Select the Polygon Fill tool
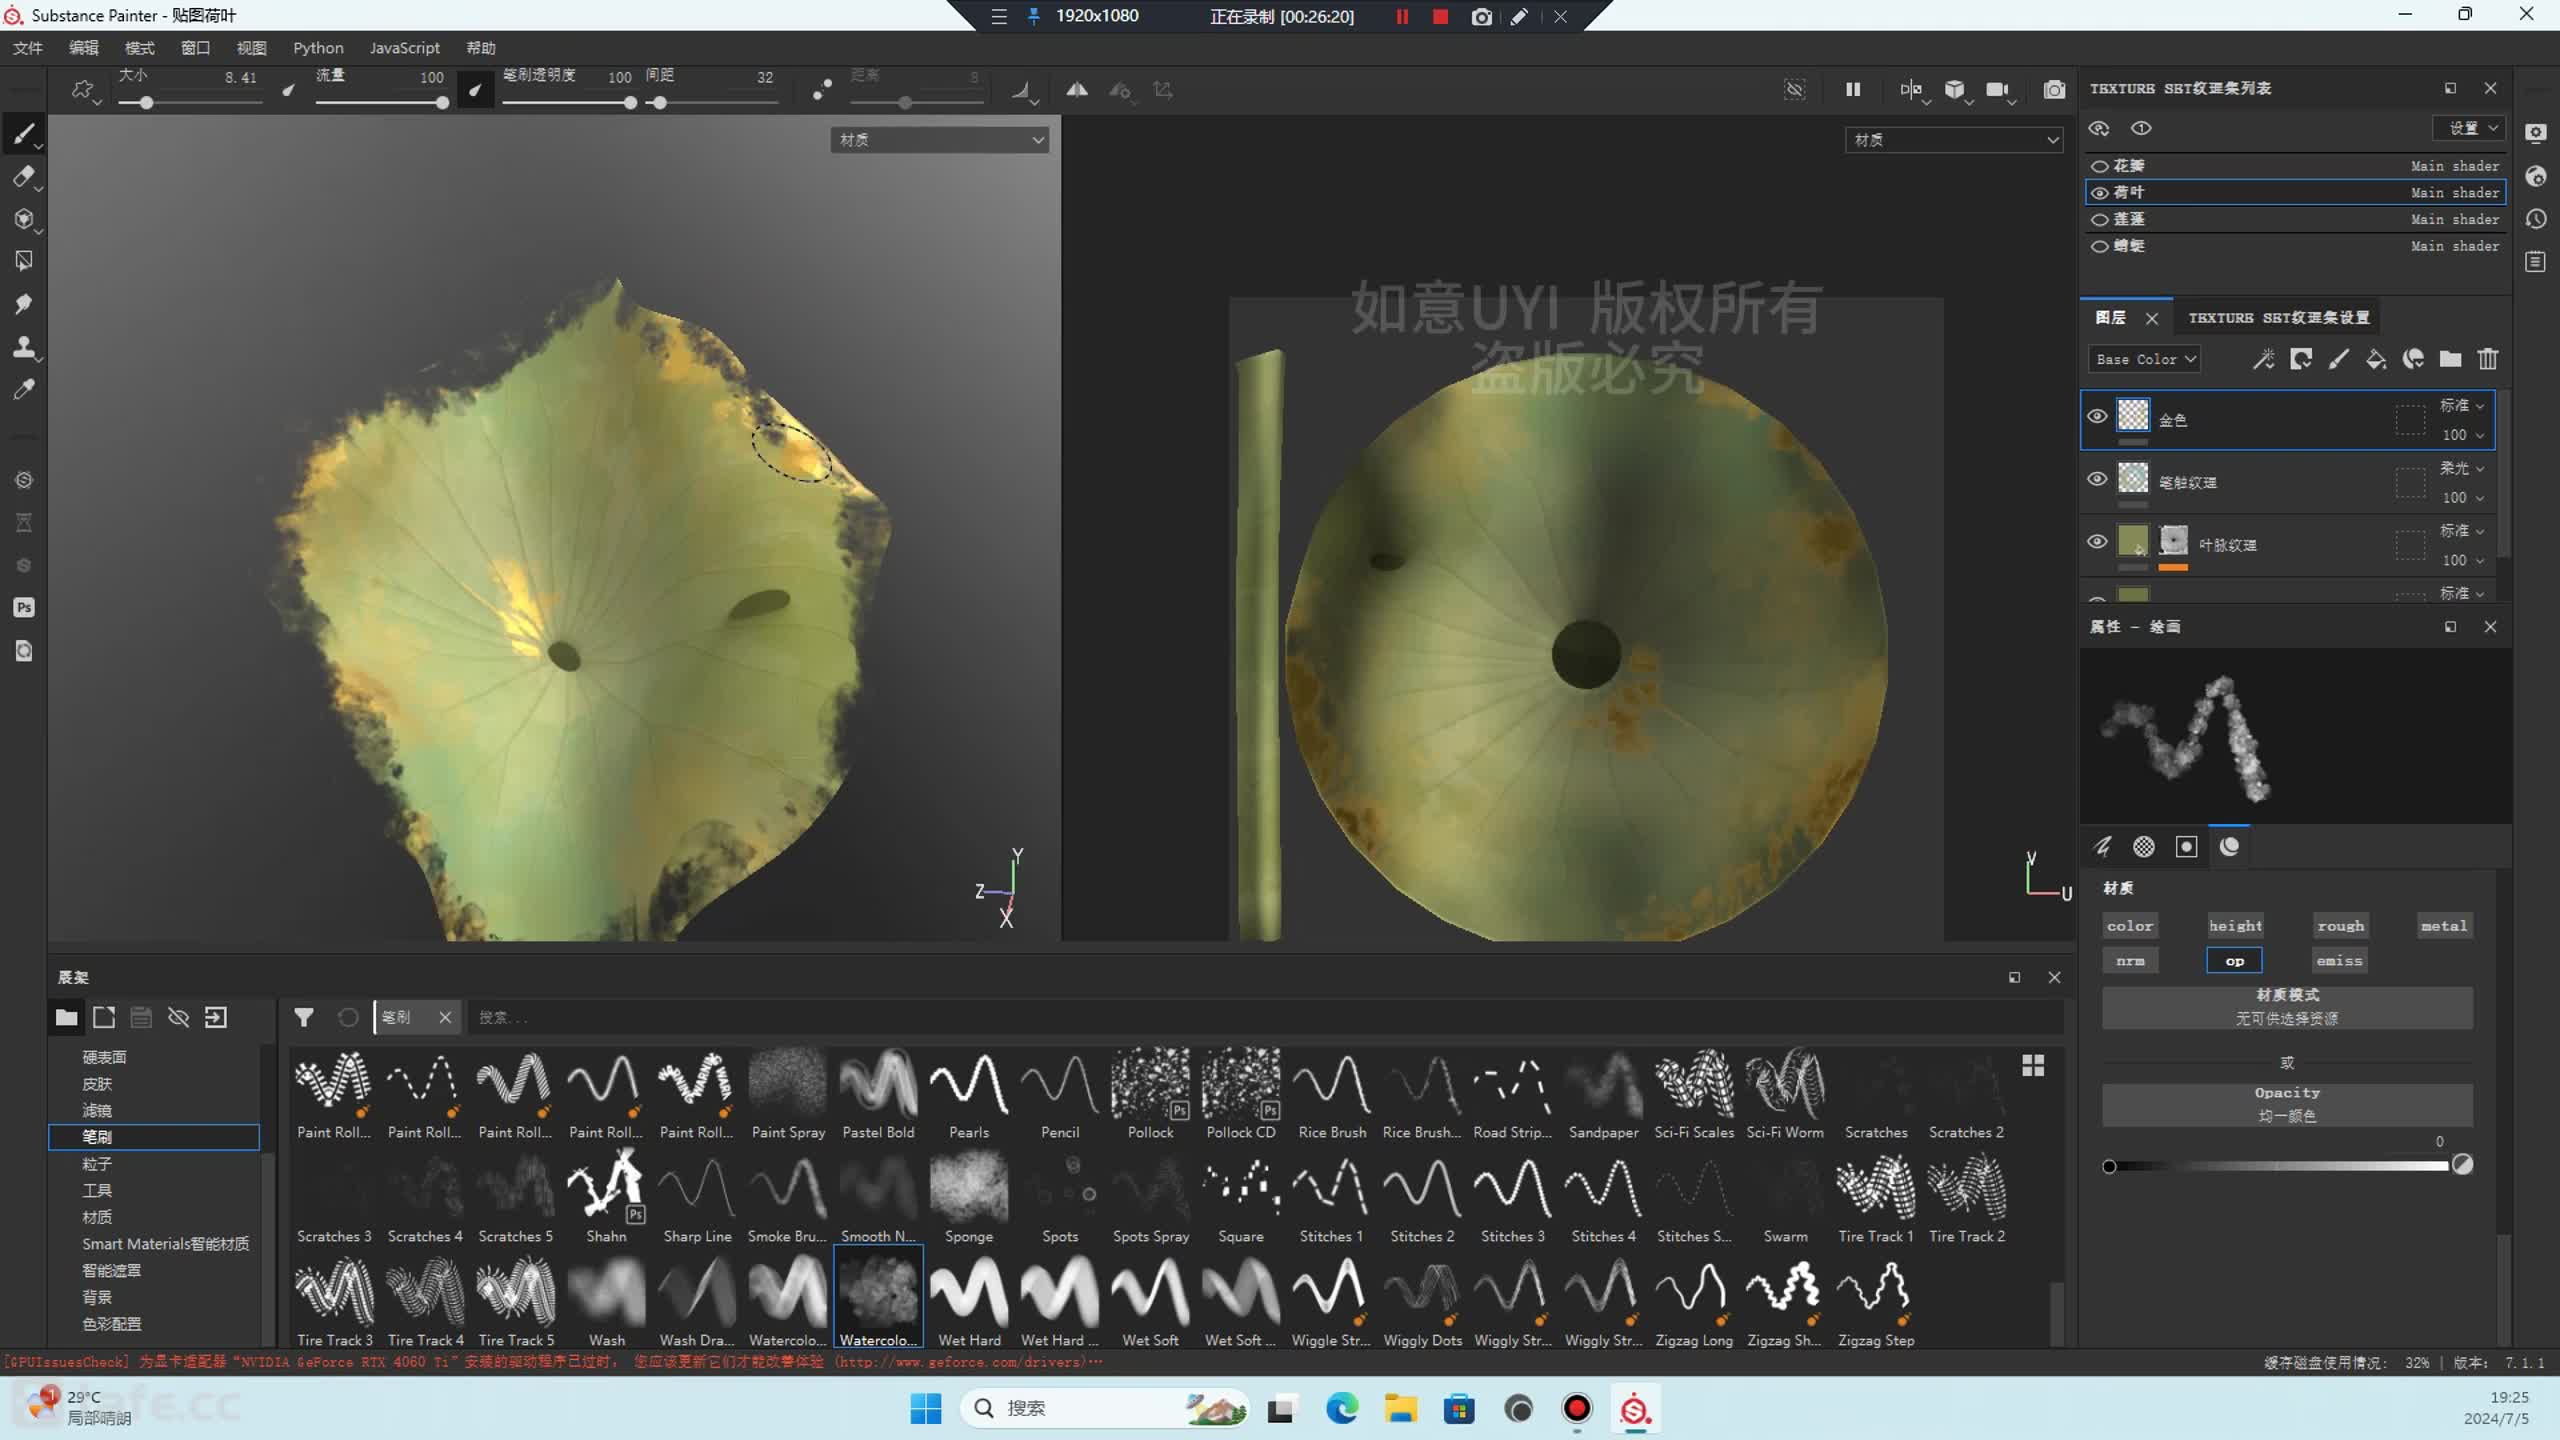 pyautogui.click(x=24, y=261)
